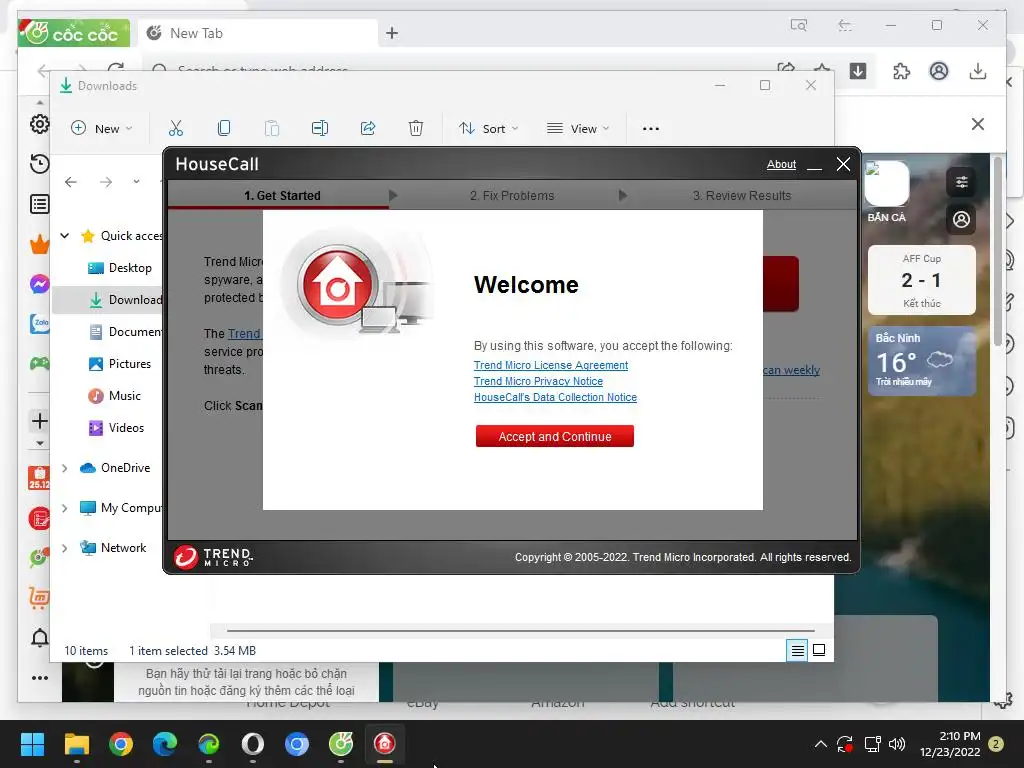Open the clock showing 2:10 PM
Screen dimensions: 1024x768
(x=950, y=744)
